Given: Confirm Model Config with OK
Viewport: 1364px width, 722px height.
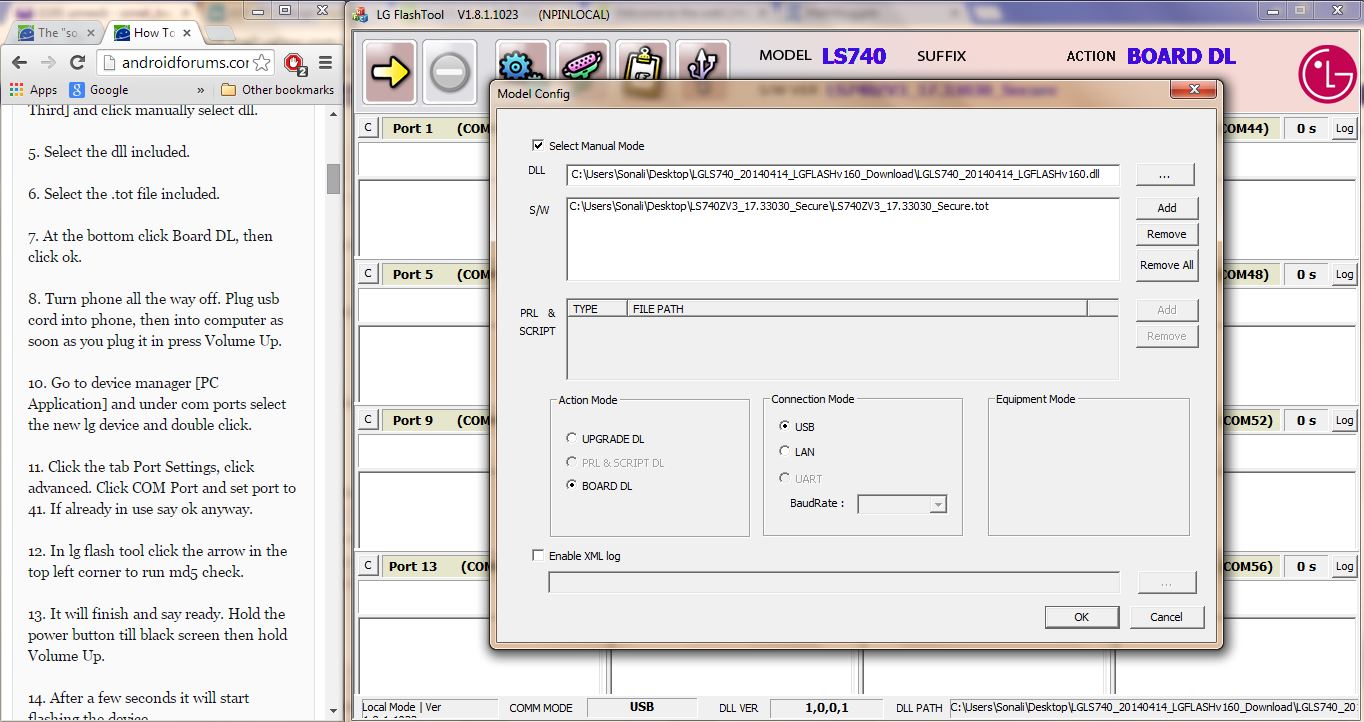Looking at the screenshot, I should point(1081,617).
